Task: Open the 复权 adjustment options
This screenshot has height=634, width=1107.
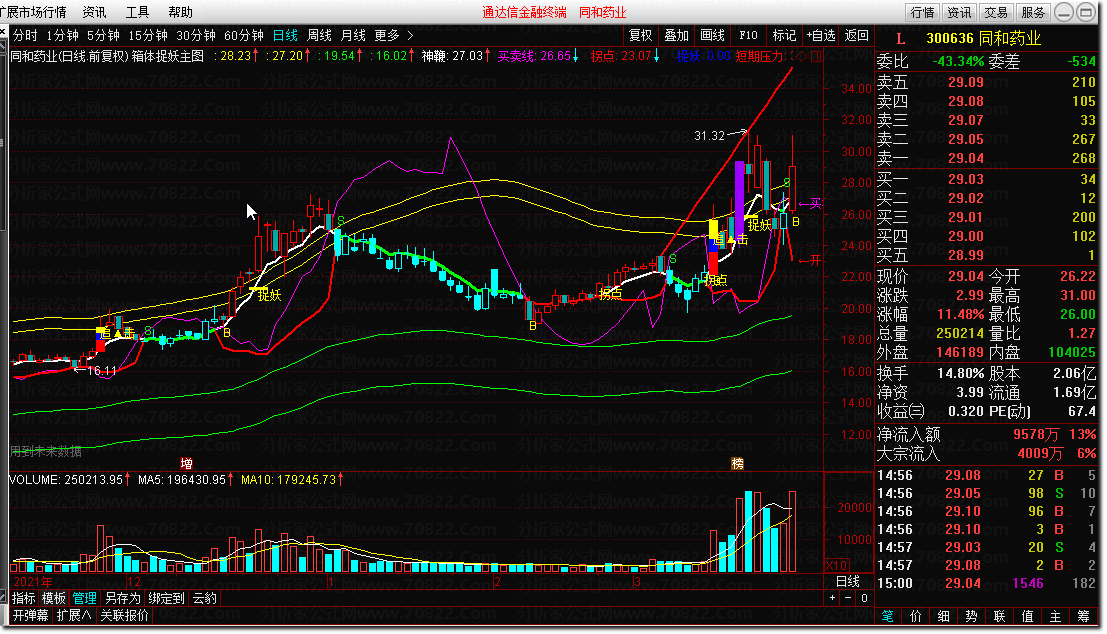Action: (640, 35)
